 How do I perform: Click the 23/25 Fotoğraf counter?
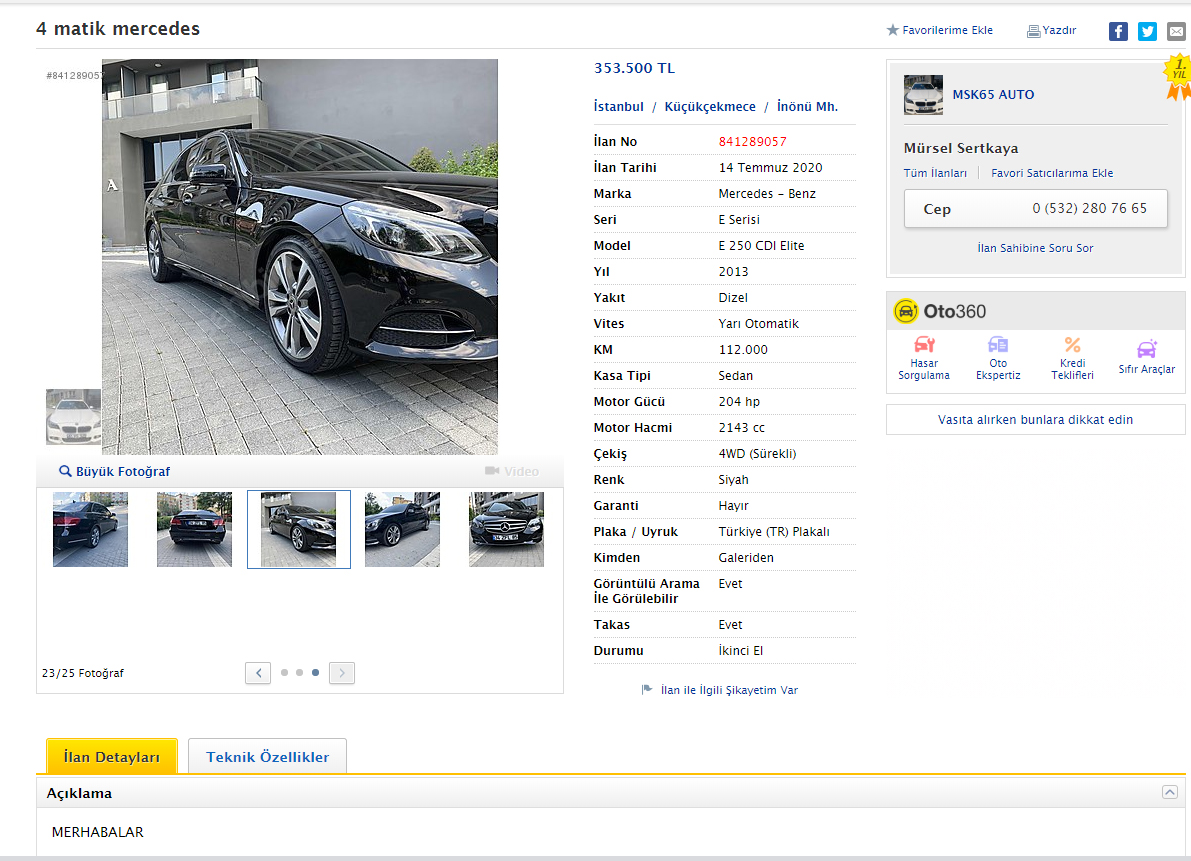83,673
